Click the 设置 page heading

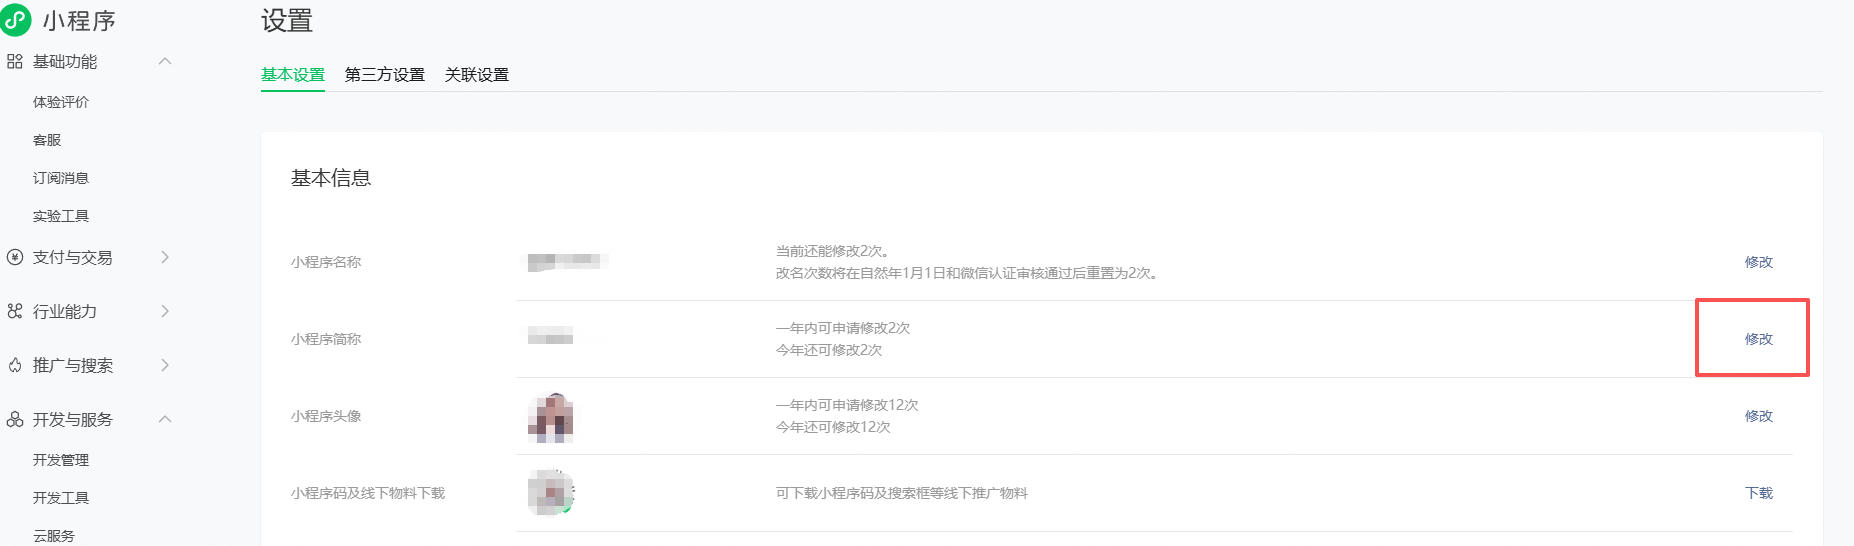pos(287,21)
